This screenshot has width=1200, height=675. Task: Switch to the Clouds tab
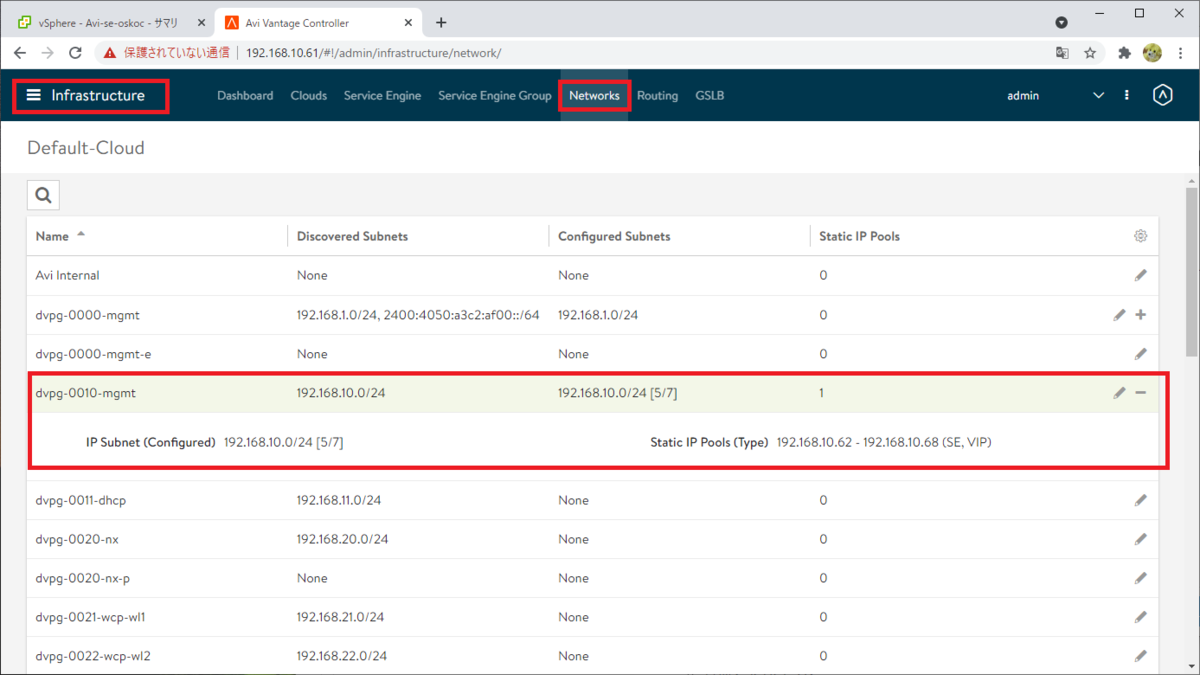[309, 95]
